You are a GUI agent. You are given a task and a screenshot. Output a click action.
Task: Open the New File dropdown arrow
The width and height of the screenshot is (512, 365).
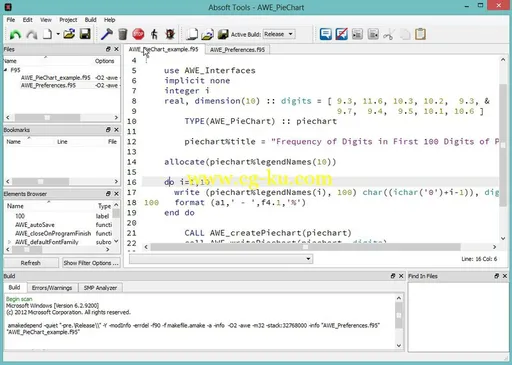pyautogui.click(x=58, y=34)
